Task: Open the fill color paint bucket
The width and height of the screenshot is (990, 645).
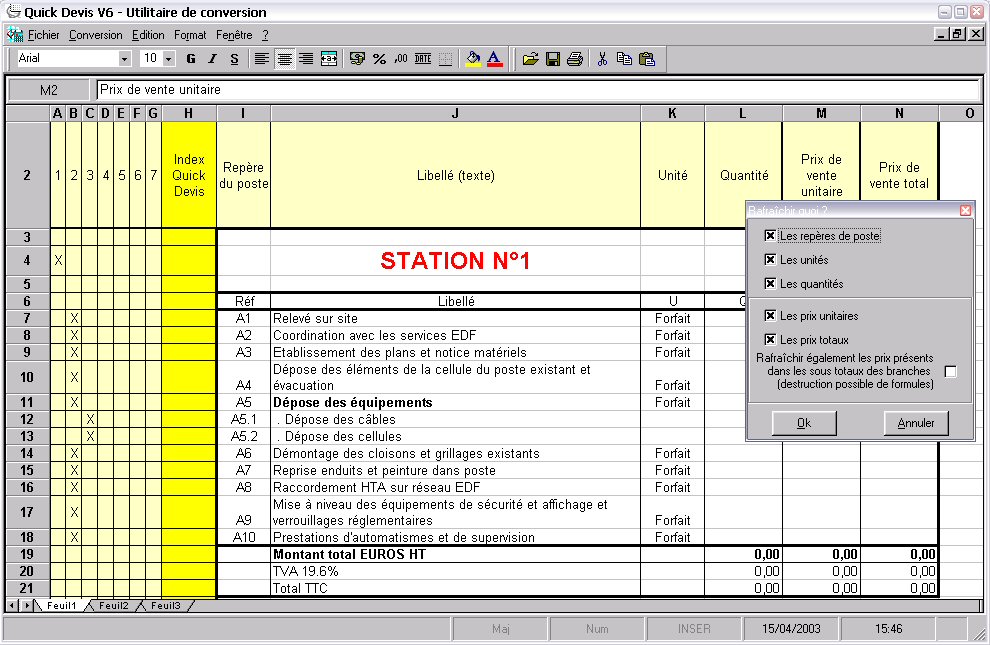Action: [x=473, y=59]
